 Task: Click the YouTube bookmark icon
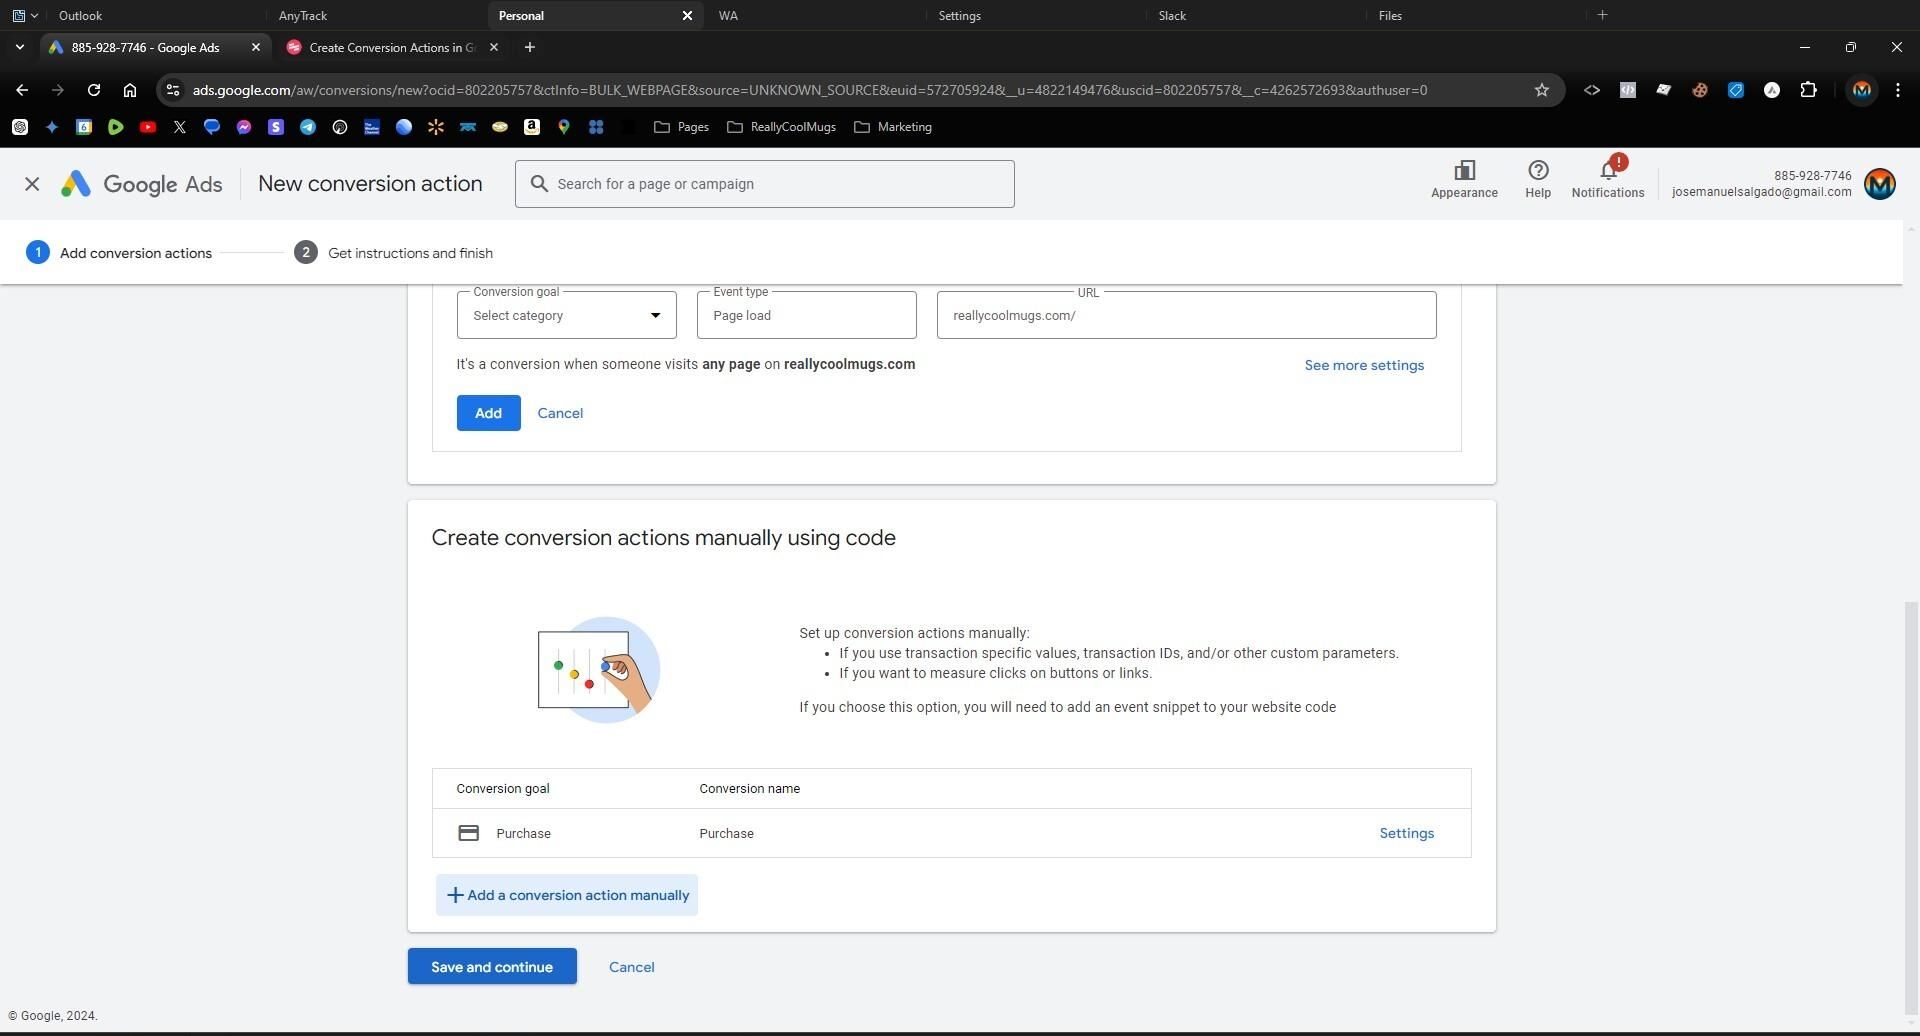coord(148,127)
